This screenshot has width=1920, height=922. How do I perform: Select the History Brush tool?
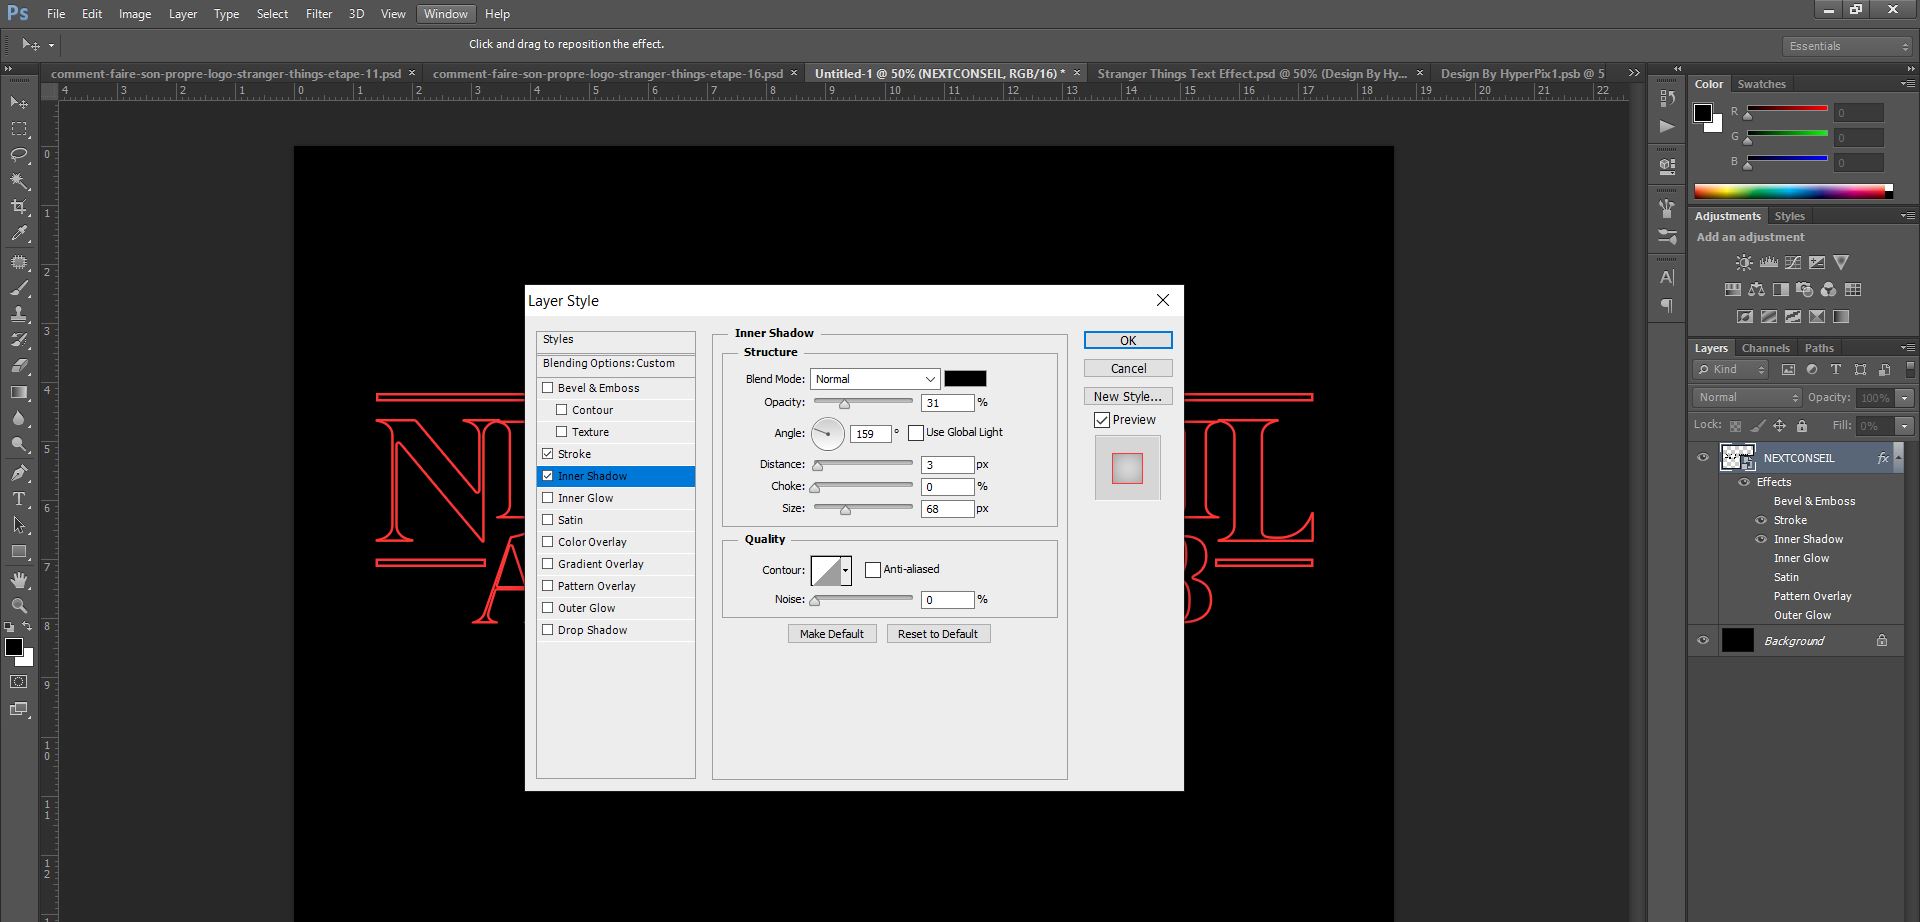coord(19,340)
